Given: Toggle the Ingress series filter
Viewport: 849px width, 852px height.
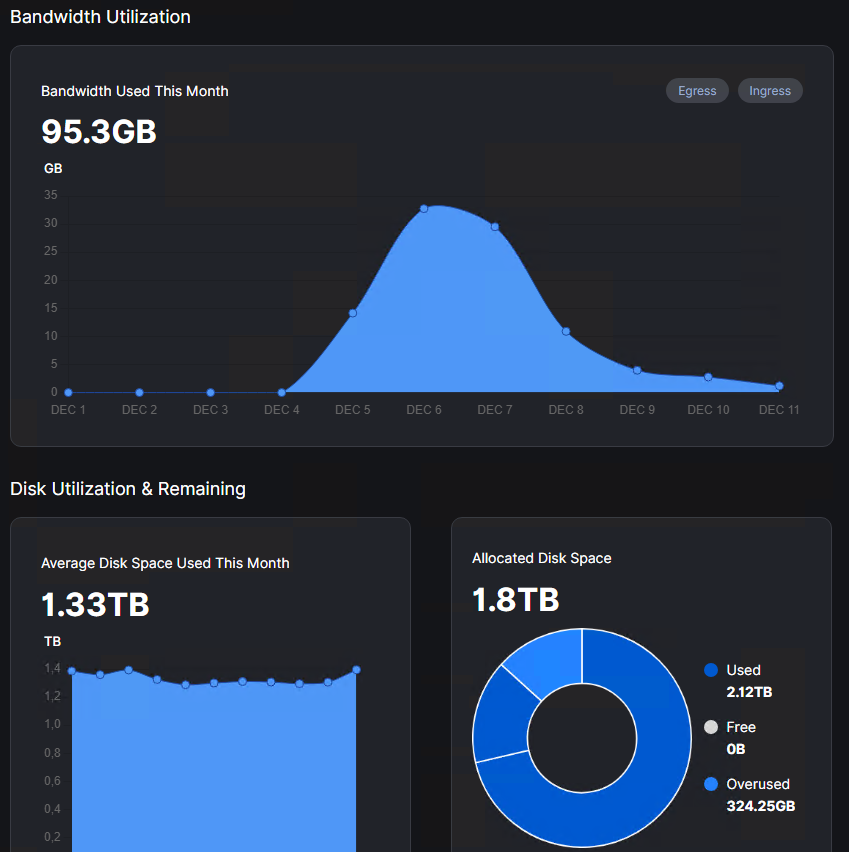Looking at the screenshot, I should pyautogui.click(x=770, y=91).
